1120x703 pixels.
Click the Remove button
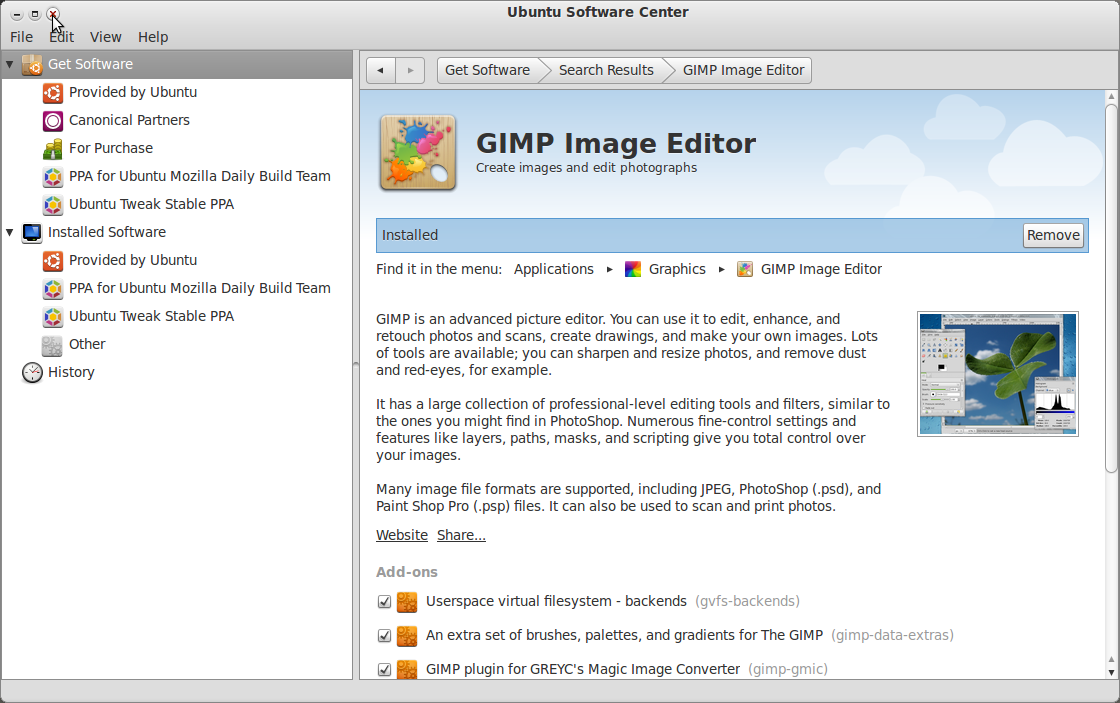click(x=1054, y=235)
